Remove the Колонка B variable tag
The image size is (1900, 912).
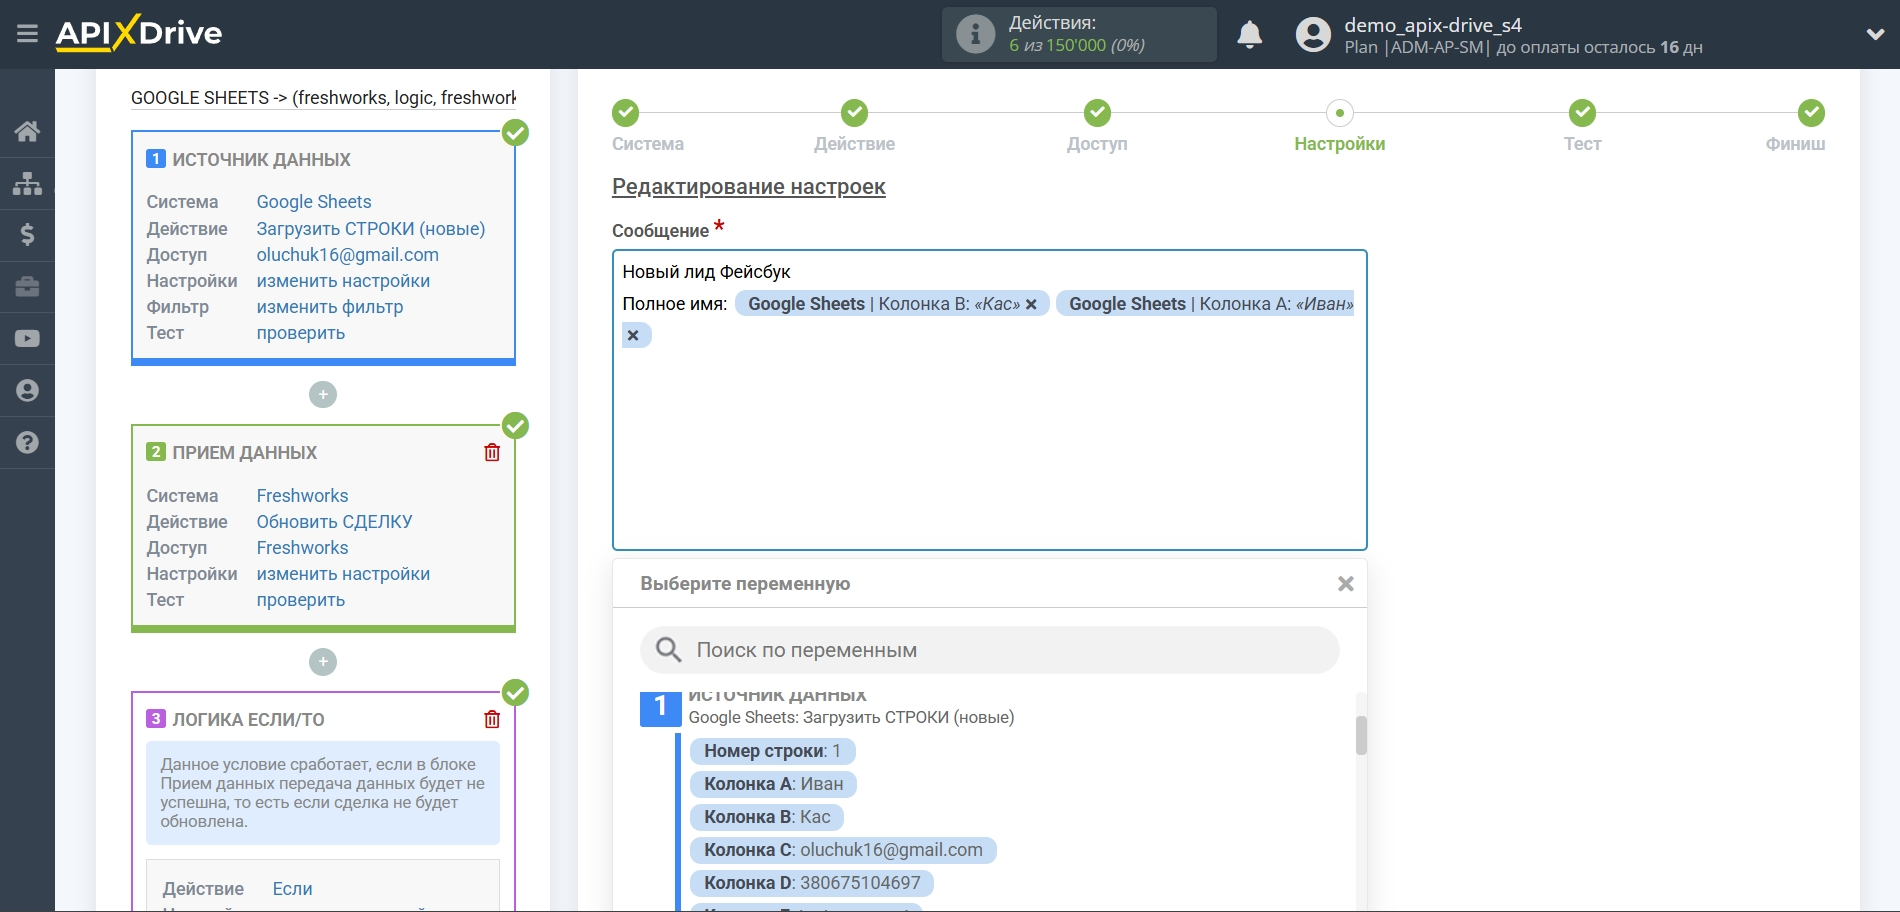click(x=1031, y=305)
